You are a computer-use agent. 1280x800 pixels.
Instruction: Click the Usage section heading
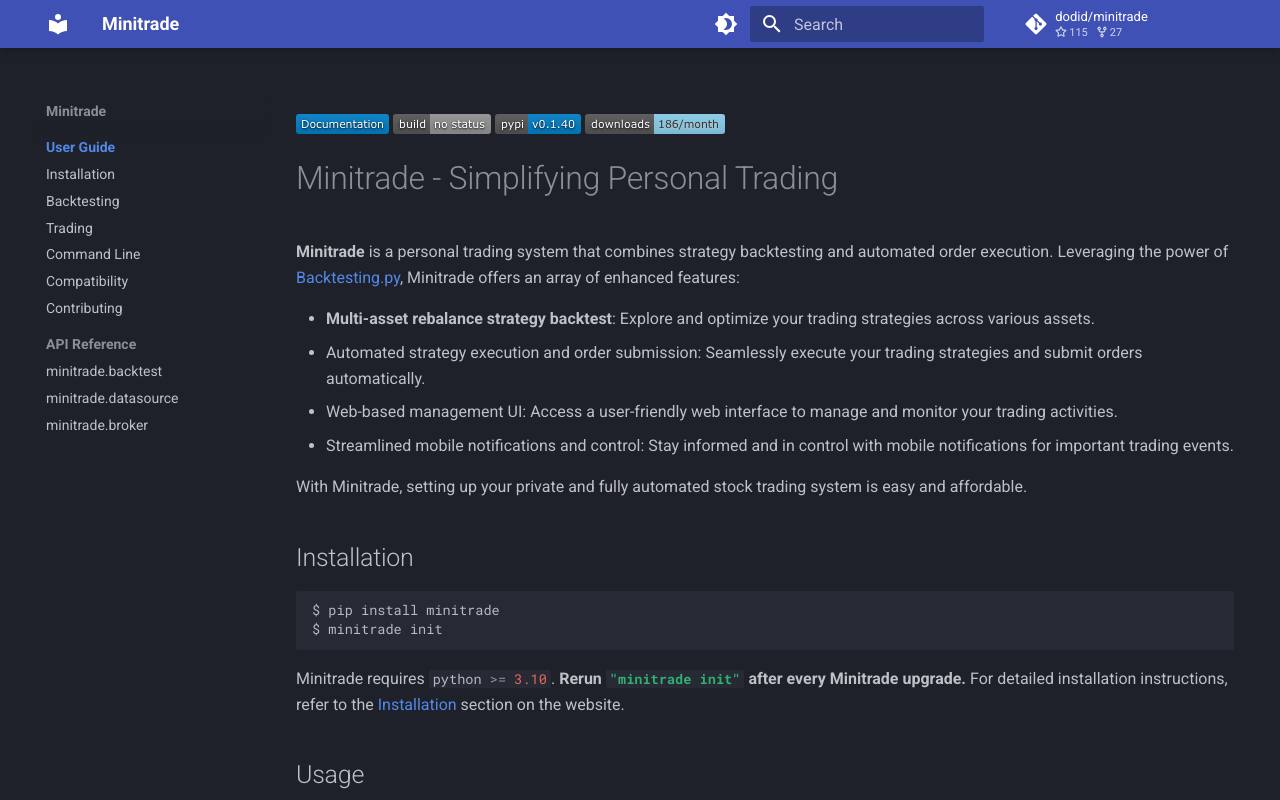330,775
